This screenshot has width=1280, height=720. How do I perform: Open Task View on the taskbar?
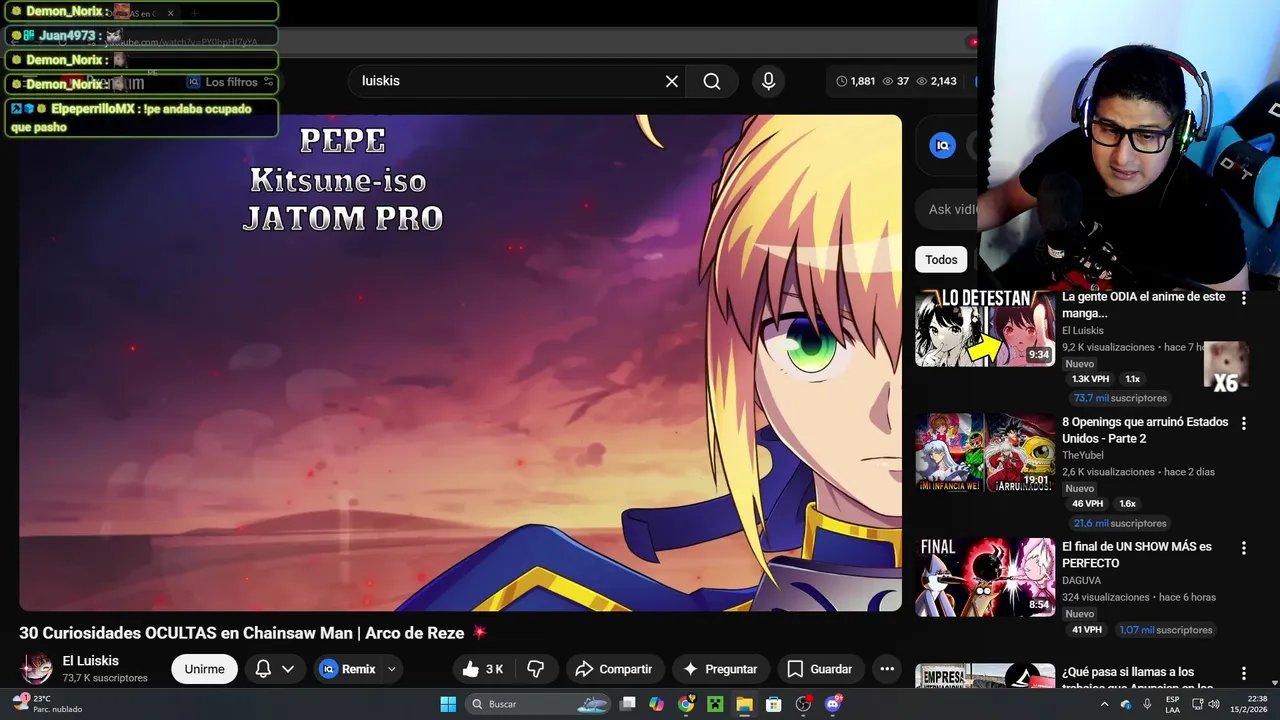pyautogui.click(x=628, y=704)
